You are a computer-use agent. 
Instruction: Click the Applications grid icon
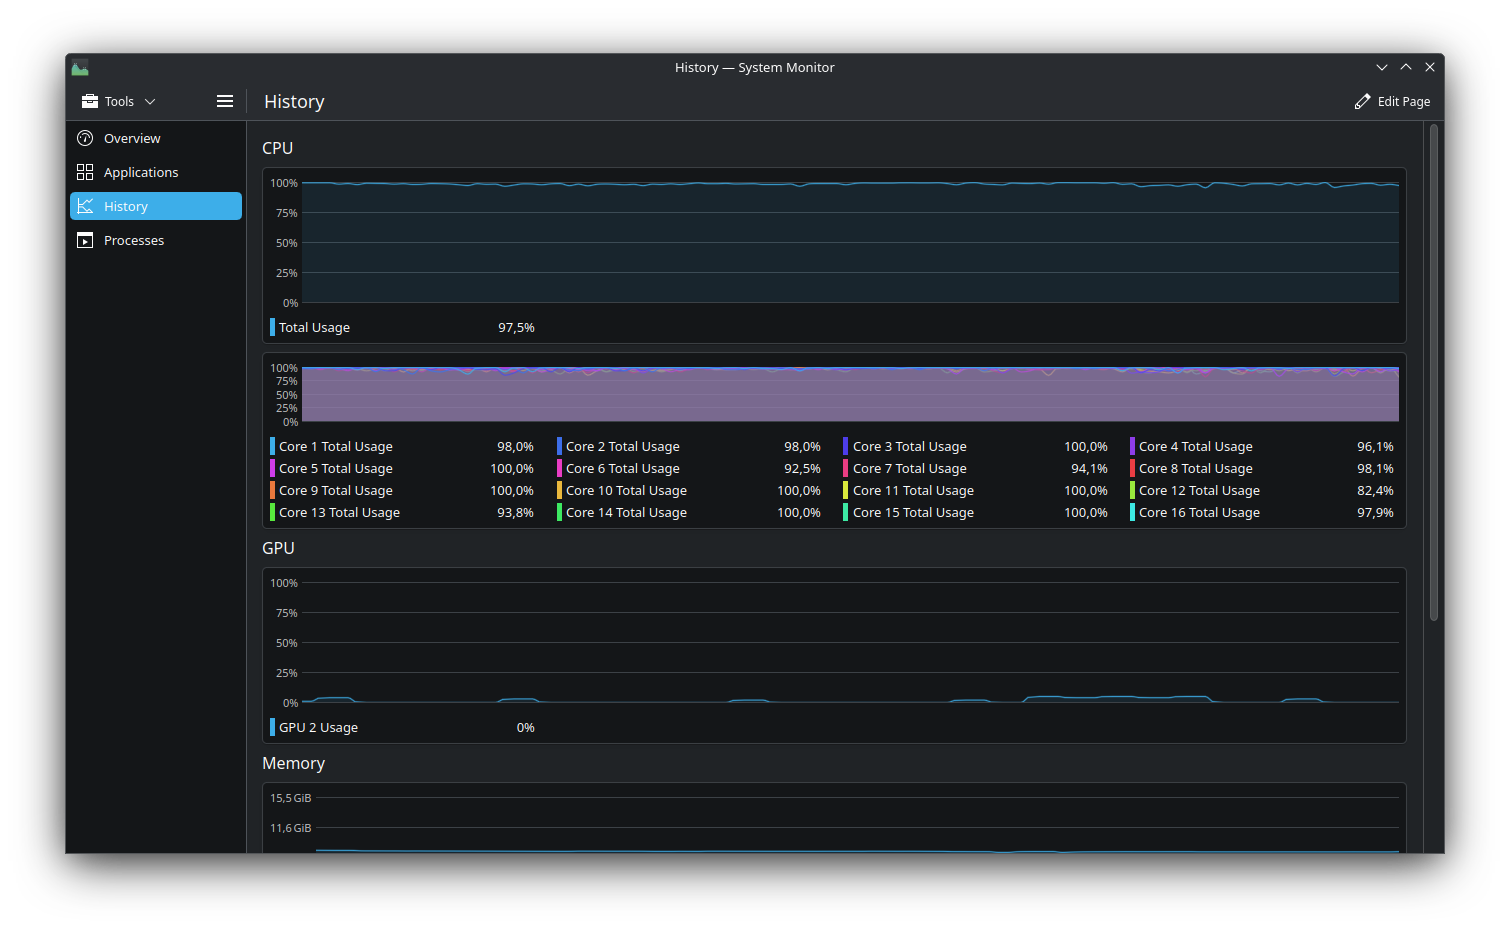(85, 172)
